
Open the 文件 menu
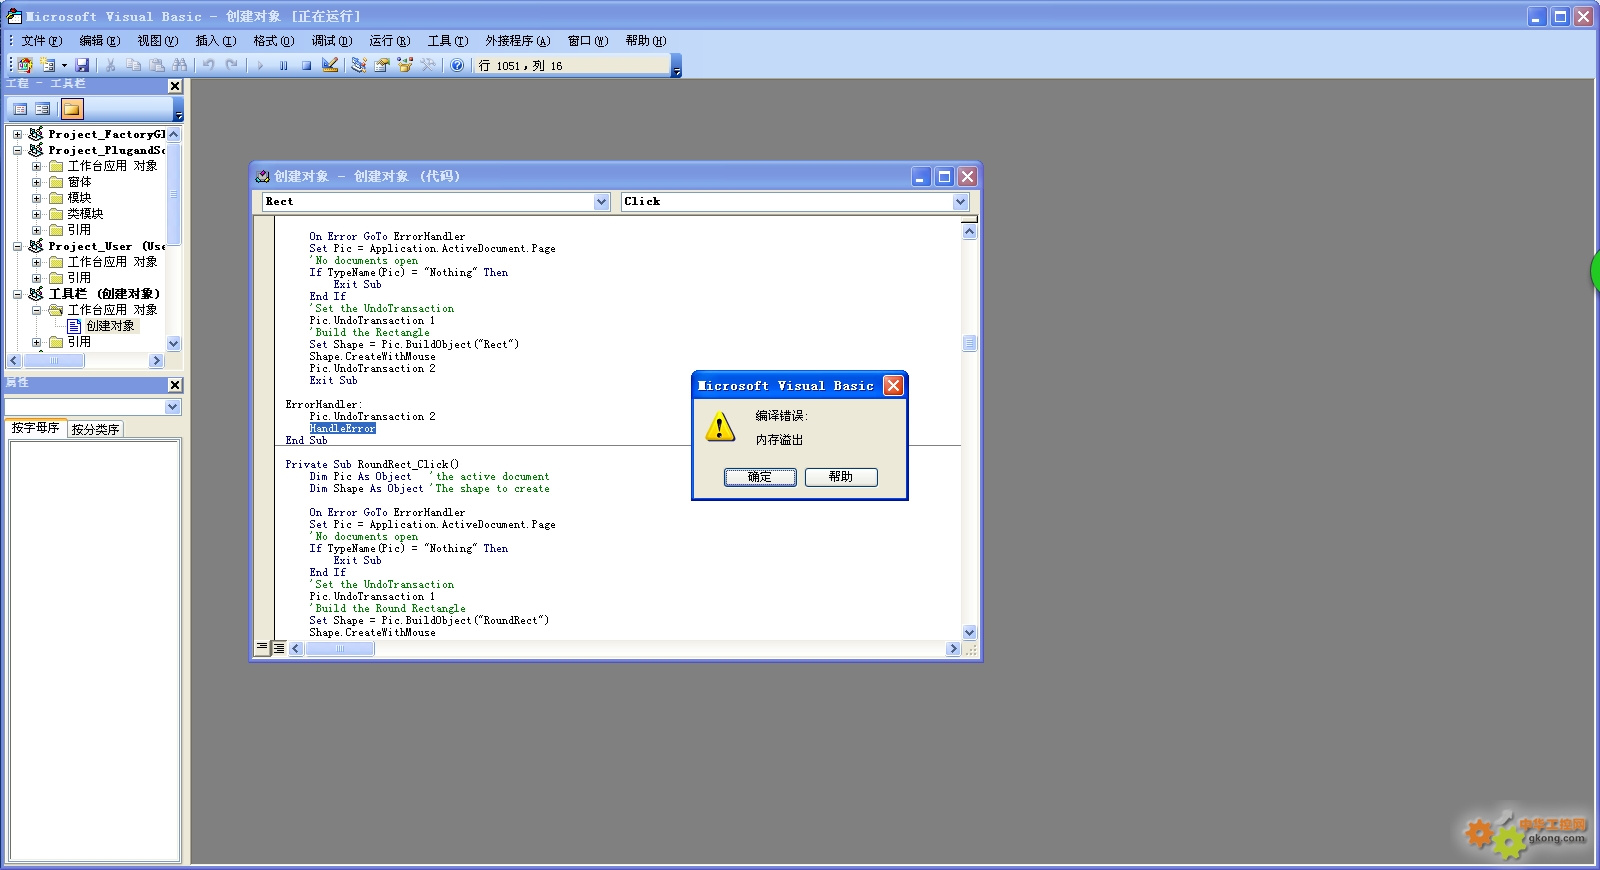pos(41,41)
